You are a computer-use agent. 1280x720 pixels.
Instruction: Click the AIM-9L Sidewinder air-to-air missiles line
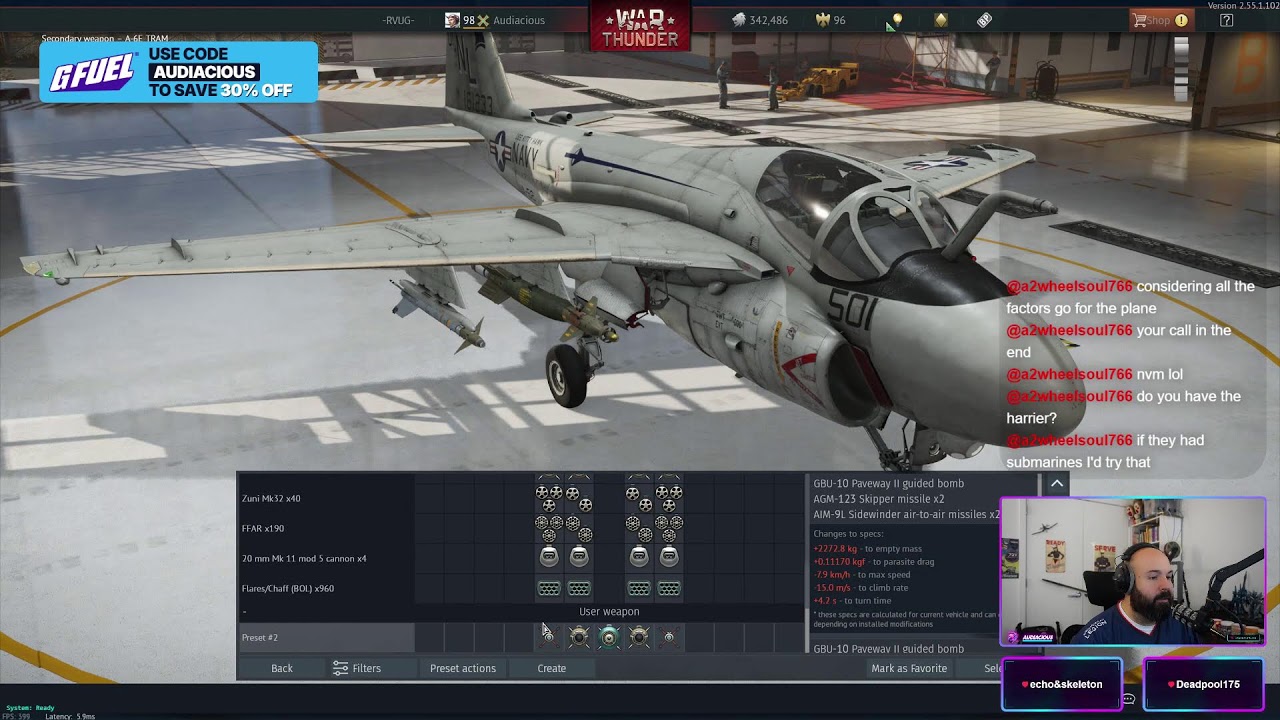(x=906, y=514)
